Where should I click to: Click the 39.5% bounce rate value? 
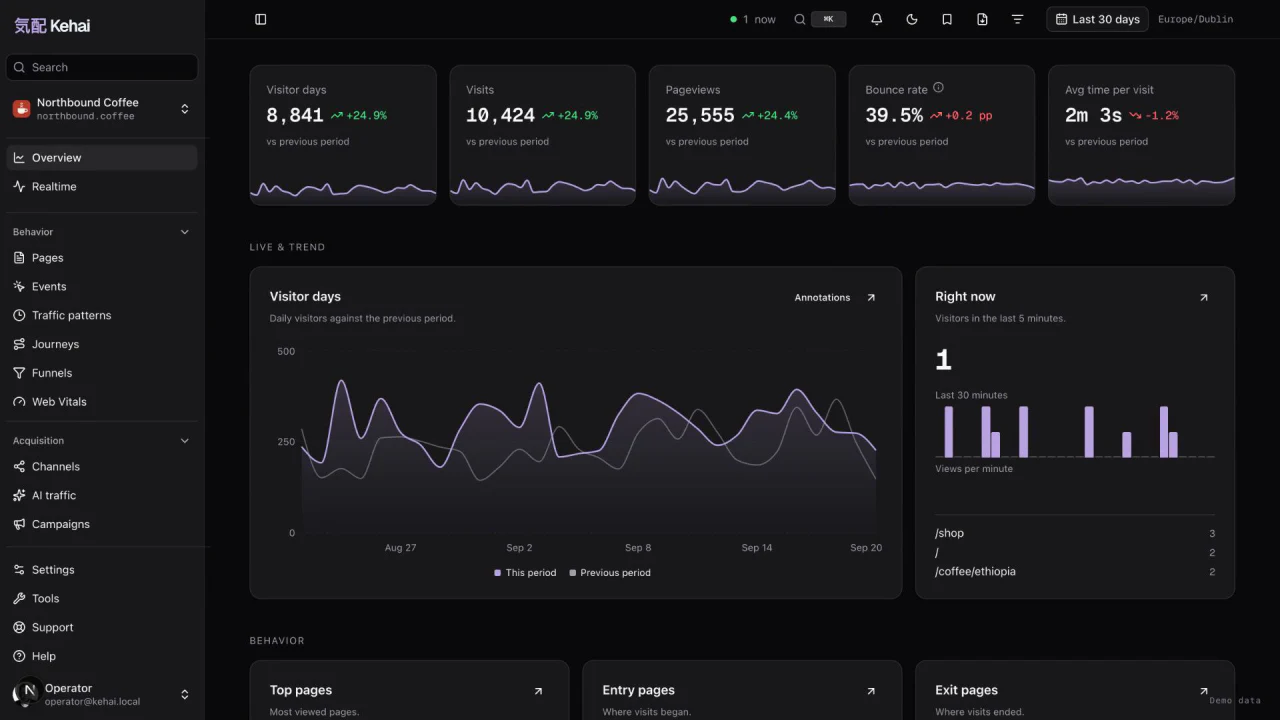pos(894,116)
